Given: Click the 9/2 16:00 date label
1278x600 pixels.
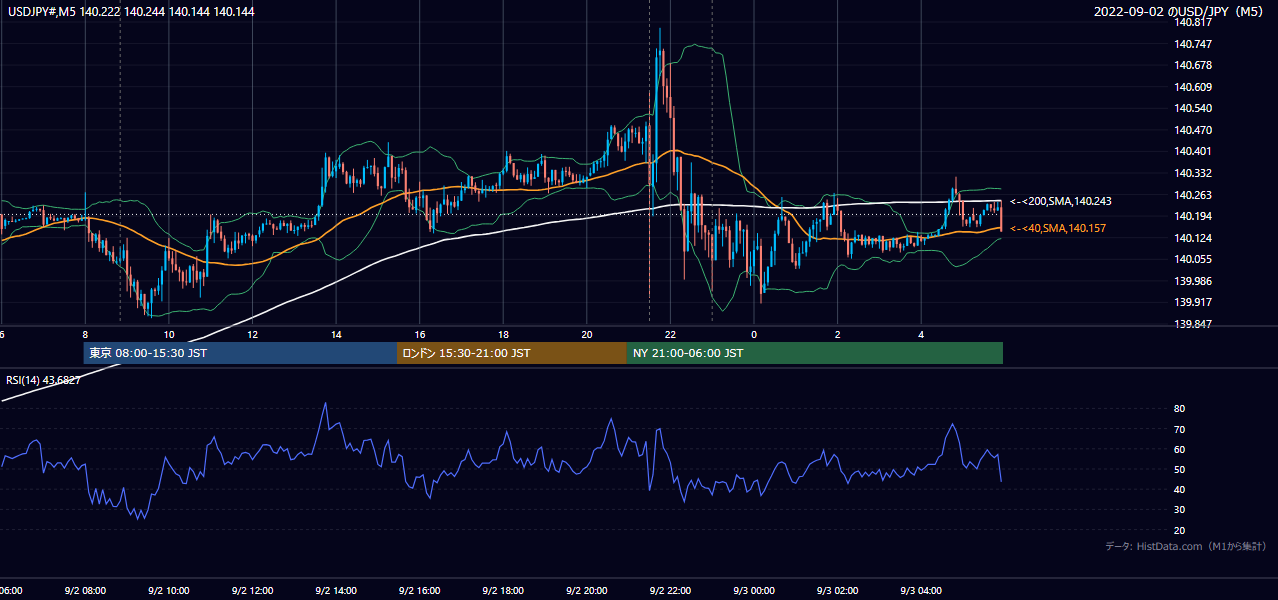Looking at the screenshot, I should 419,591.
